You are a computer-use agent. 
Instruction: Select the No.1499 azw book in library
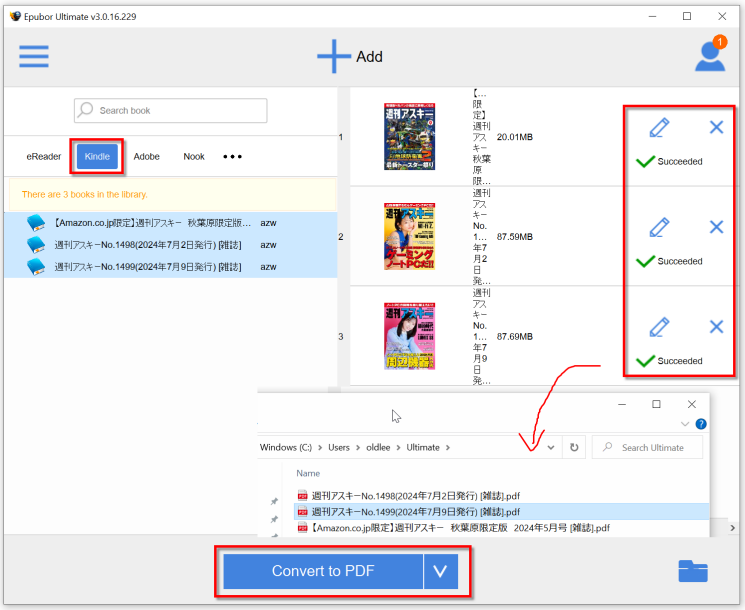(x=171, y=267)
